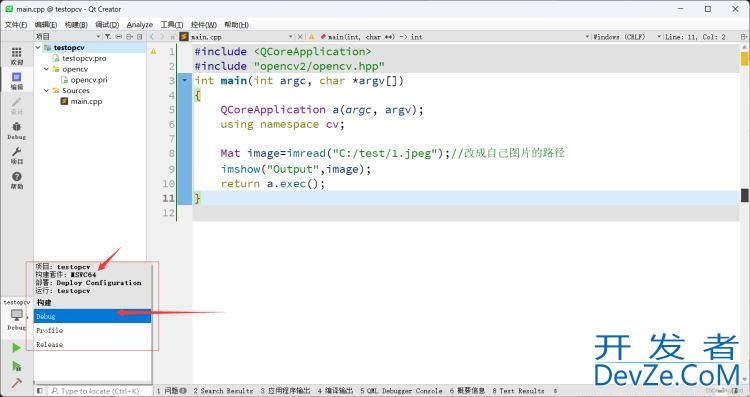The image size is (750, 397).
Task: Click the Line: 11, Col: 2 indicator
Action: click(695, 36)
